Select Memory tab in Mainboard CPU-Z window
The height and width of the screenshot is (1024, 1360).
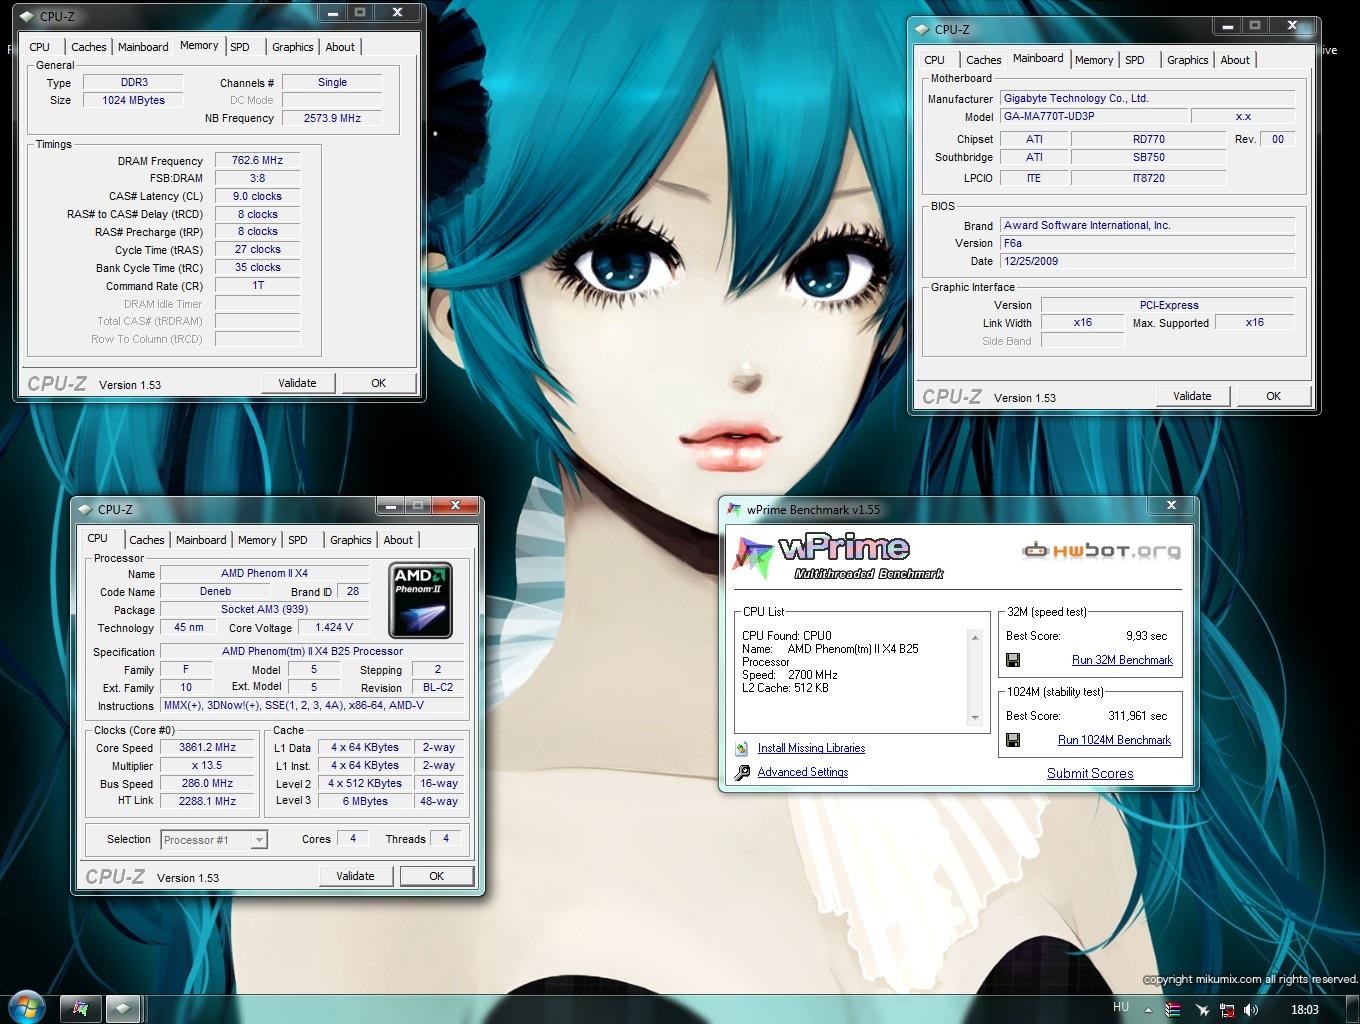(1094, 60)
